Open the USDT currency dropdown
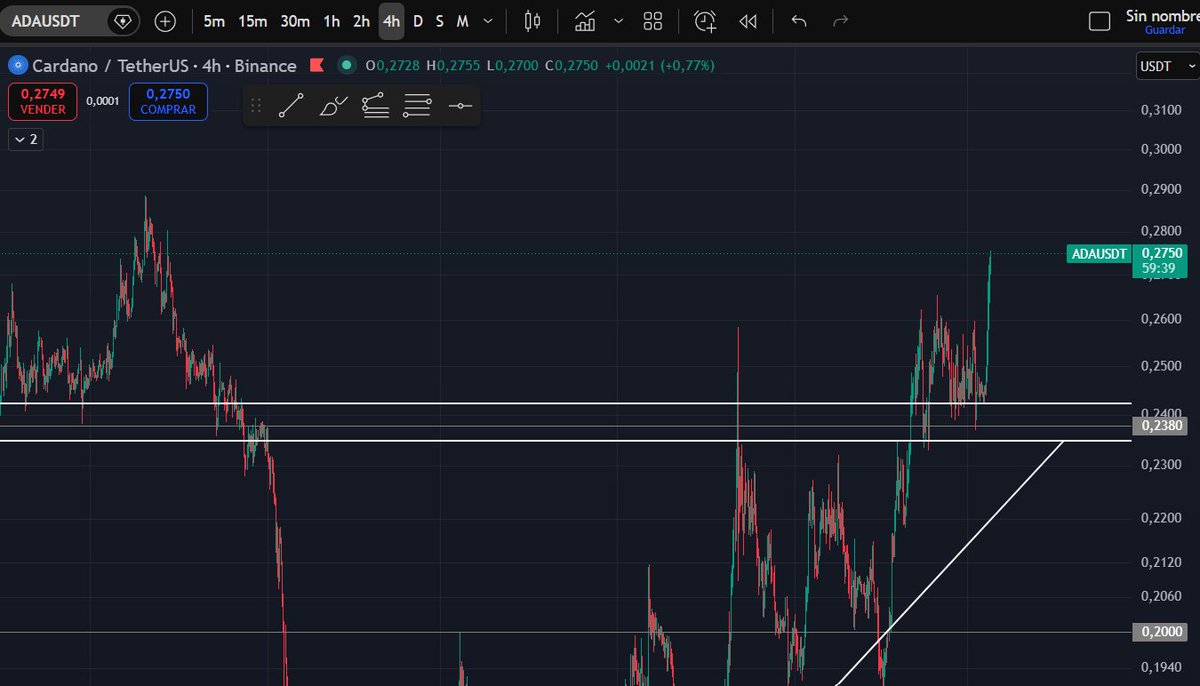The image size is (1200, 686). [x=1166, y=66]
